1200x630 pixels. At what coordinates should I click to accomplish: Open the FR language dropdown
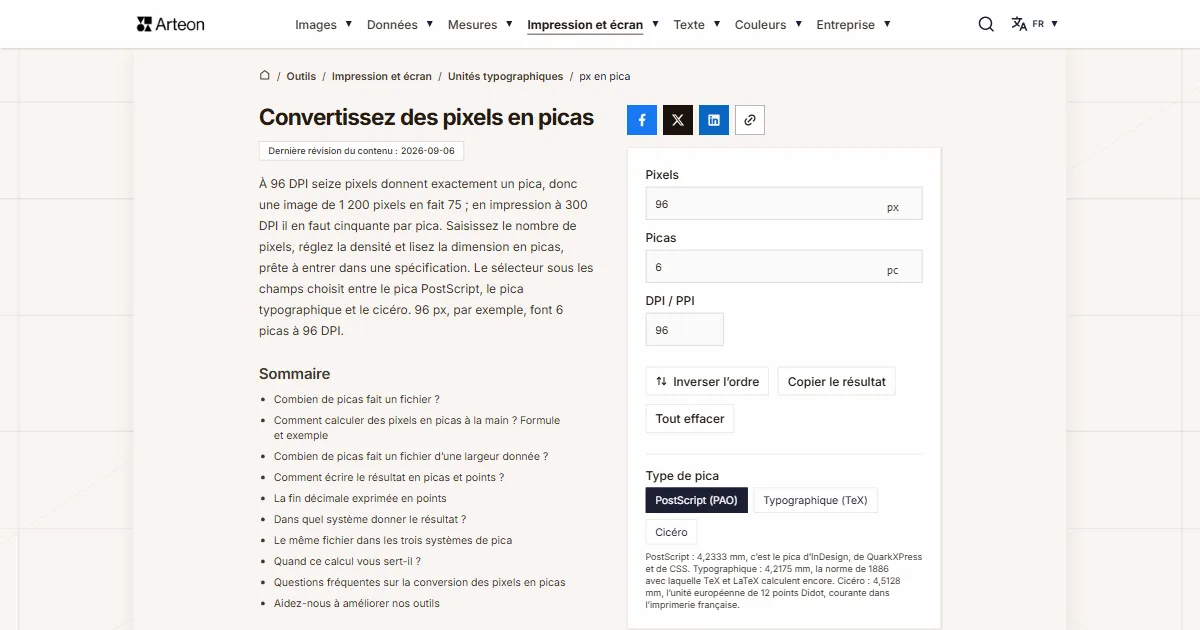(1045, 24)
